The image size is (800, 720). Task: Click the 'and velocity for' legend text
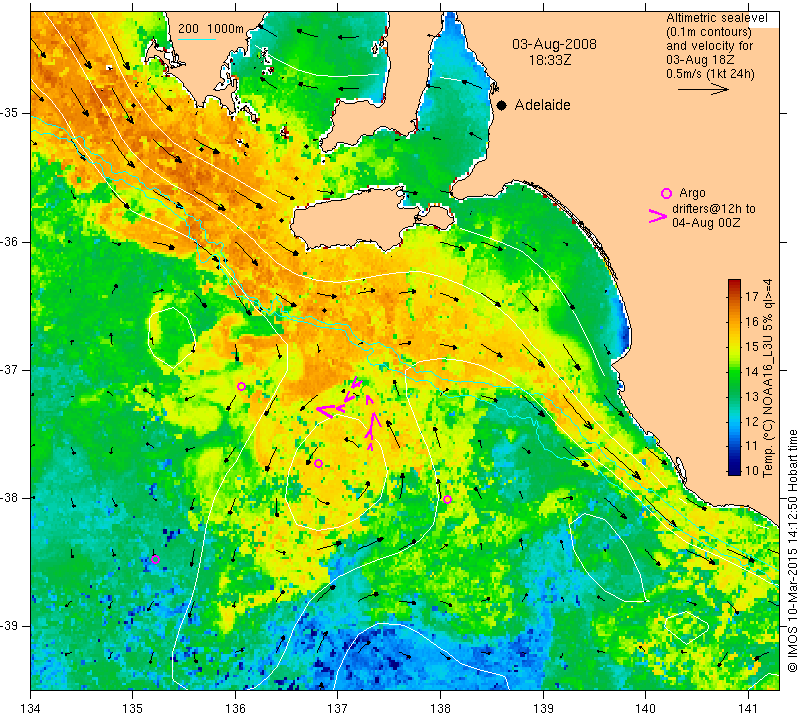[709, 46]
